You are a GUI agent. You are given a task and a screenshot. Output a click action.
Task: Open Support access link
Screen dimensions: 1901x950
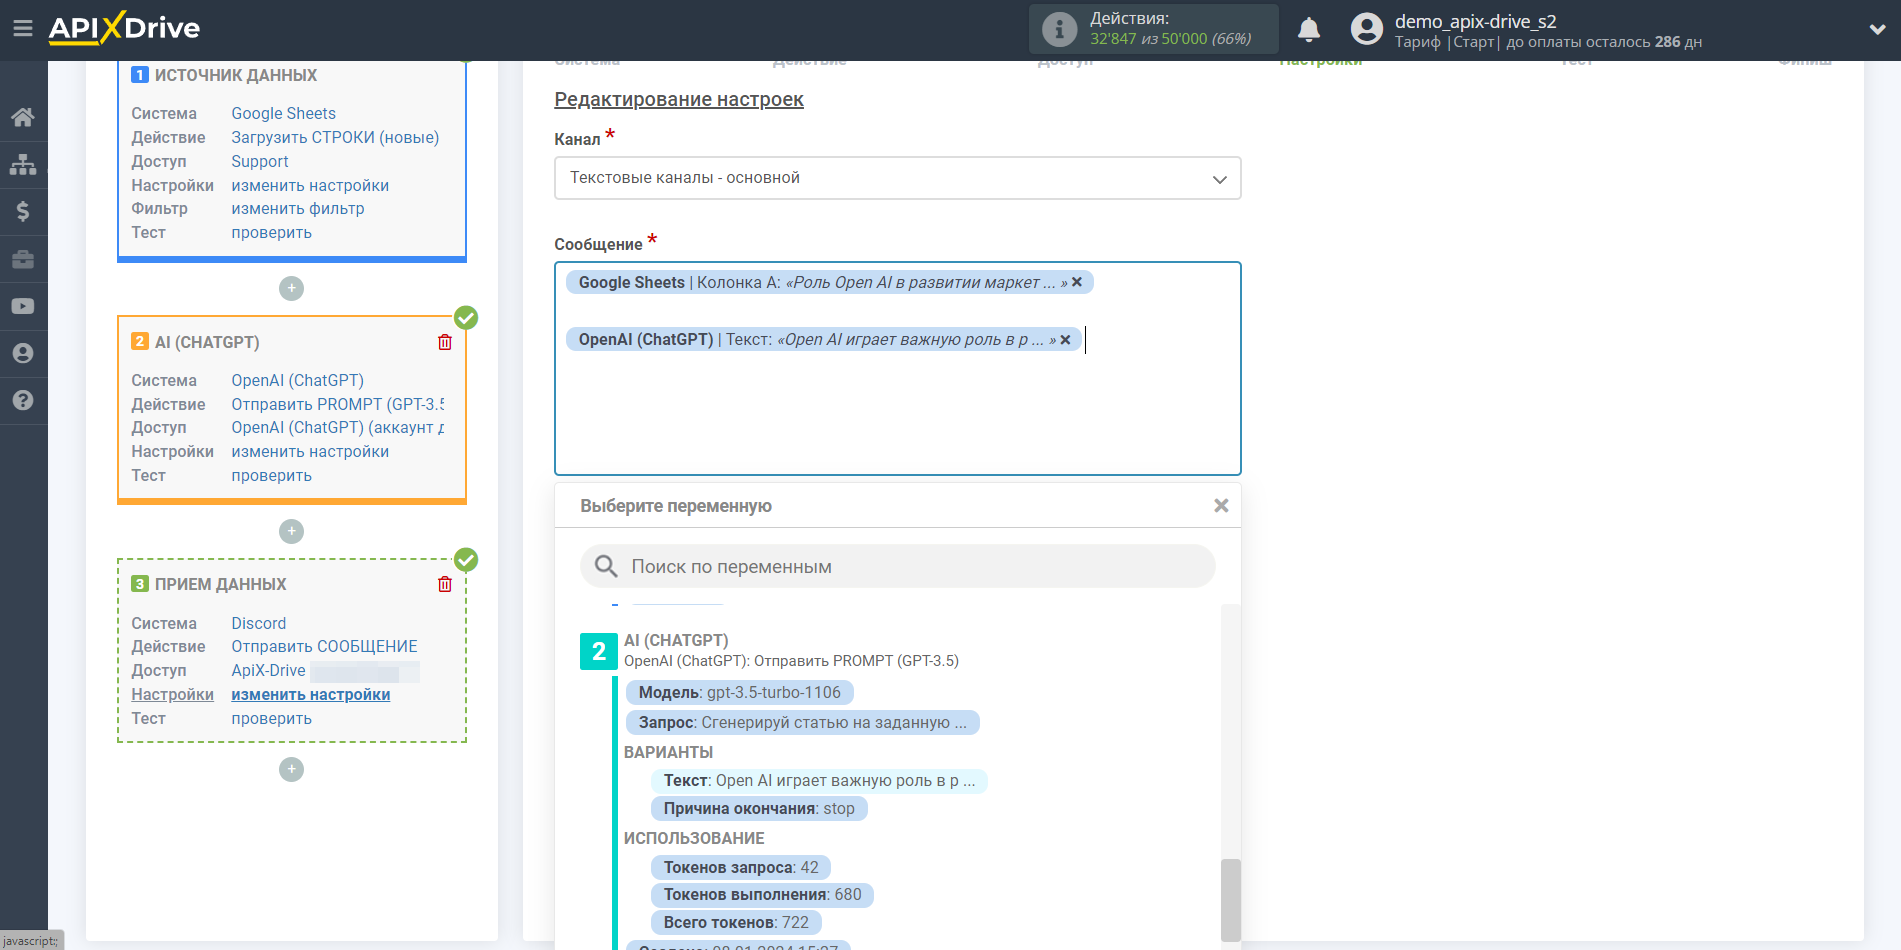click(x=259, y=161)
